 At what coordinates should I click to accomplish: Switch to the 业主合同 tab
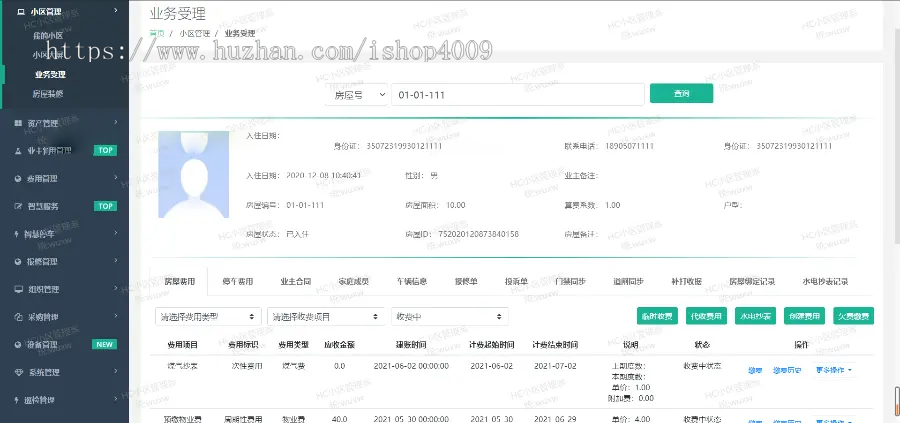click(296, 282)
